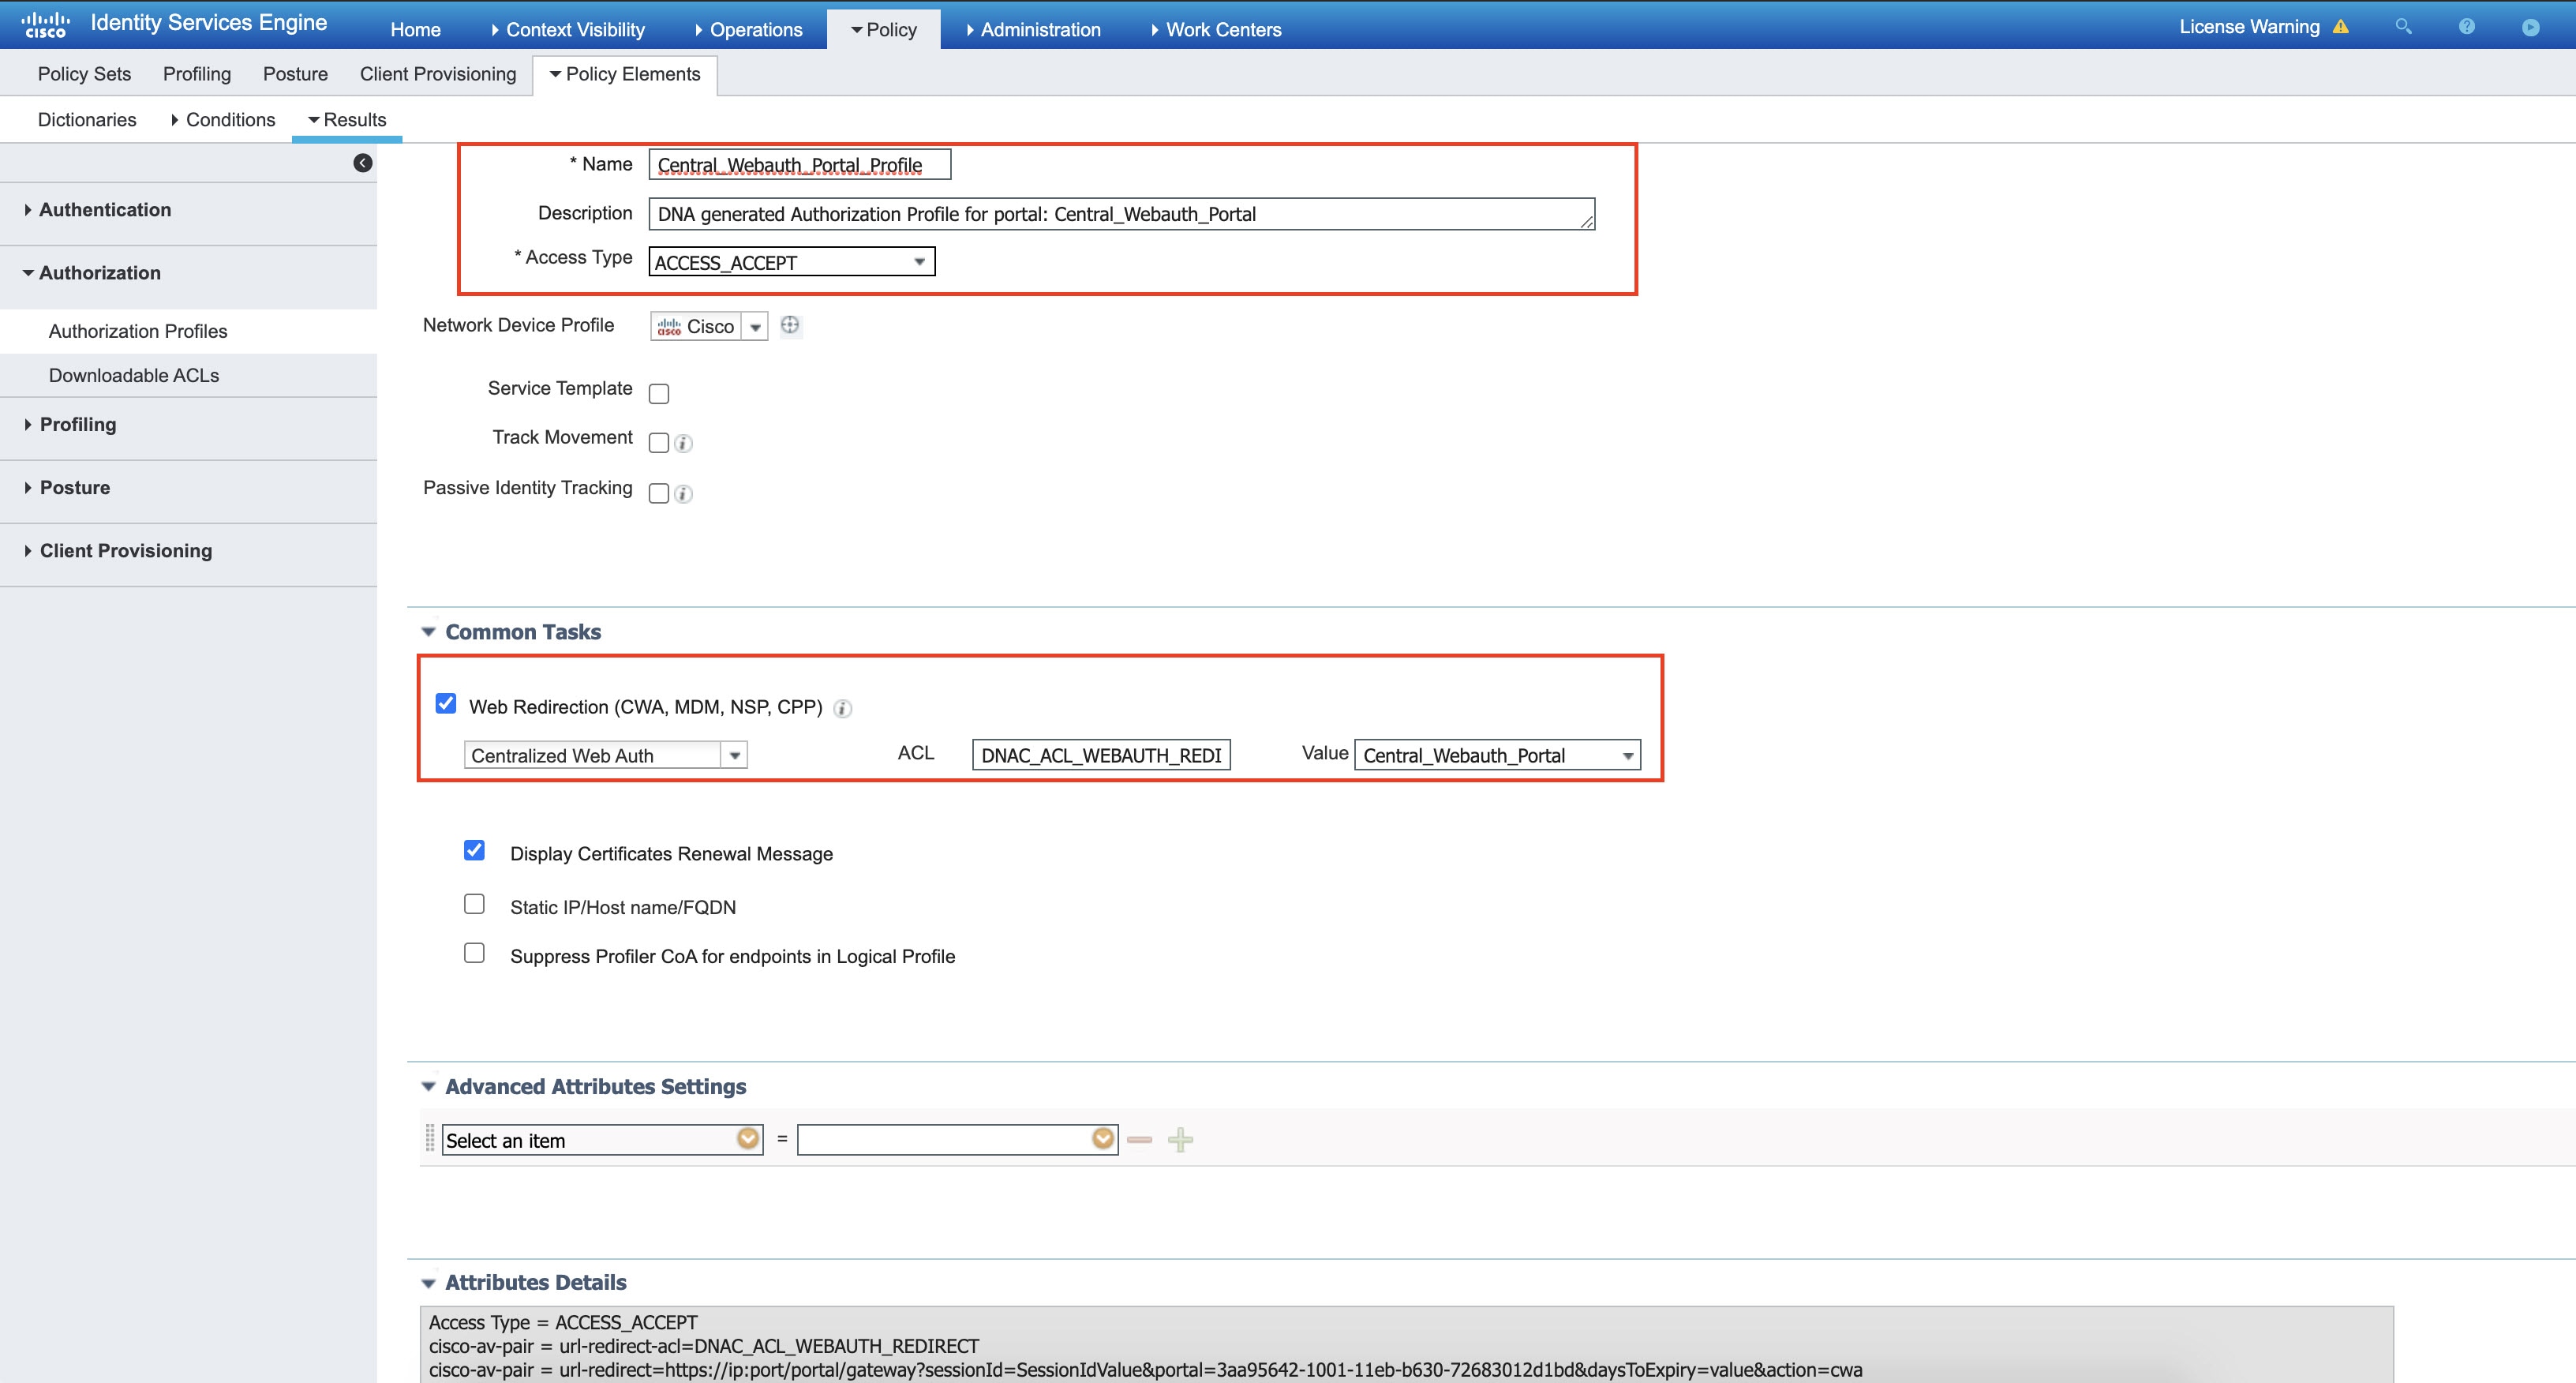Image resolution: width=2576 pixels, height=1383 pixels.
Task: Open the Access Type dropdown
Action: coord(792,262)
